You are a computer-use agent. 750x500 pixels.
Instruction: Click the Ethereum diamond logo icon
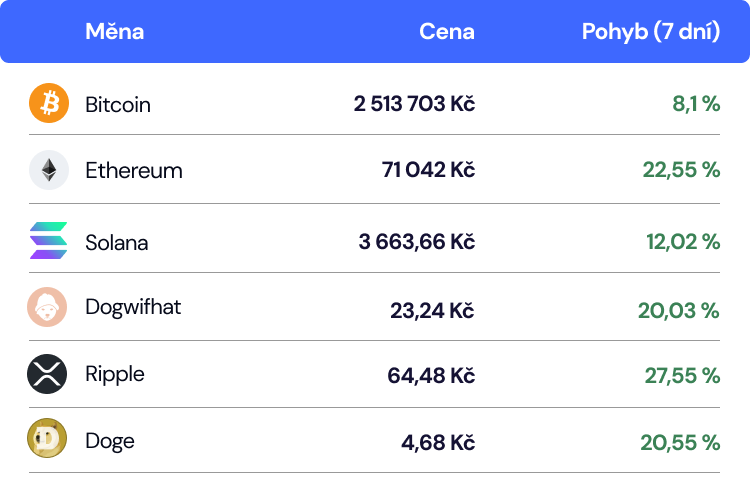click(x=49, y=170)
